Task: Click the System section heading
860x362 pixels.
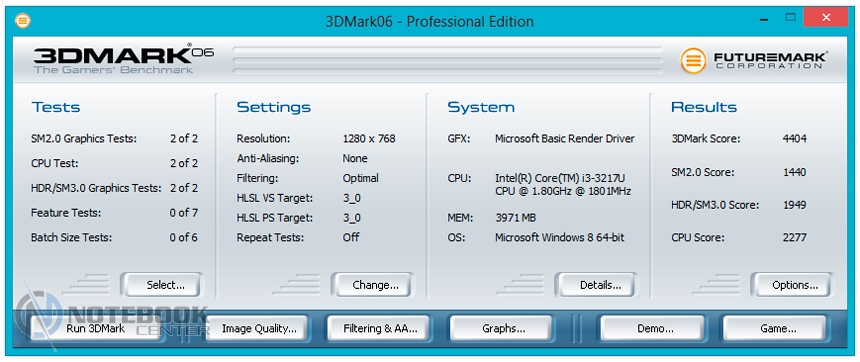Action: point(481,108)
